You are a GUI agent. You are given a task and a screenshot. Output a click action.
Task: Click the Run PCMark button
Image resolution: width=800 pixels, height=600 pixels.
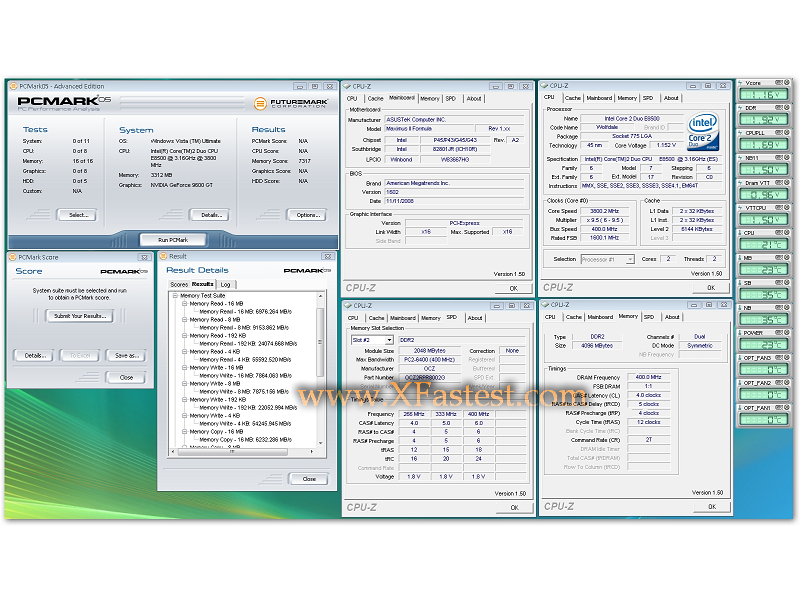[x=173, y=239]
